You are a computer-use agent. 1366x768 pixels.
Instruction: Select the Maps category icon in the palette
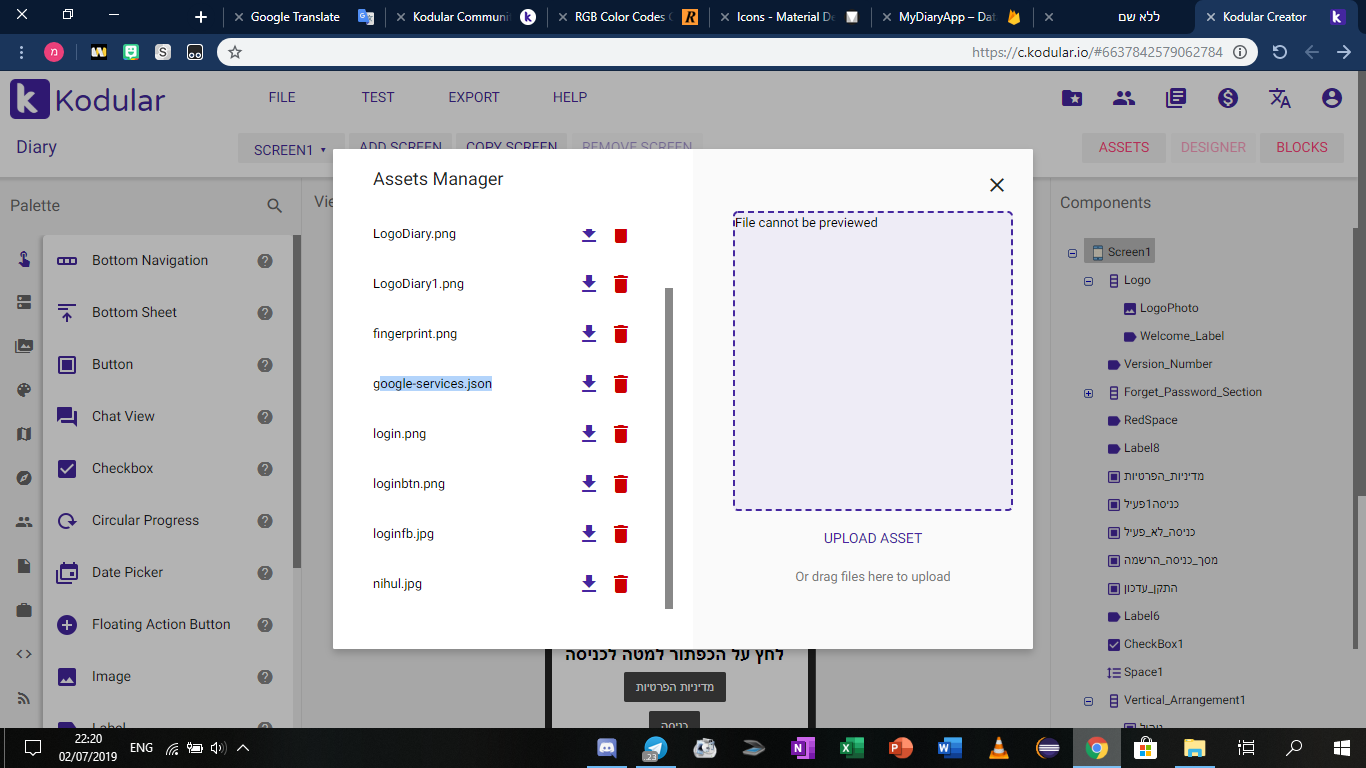point(23,434)
